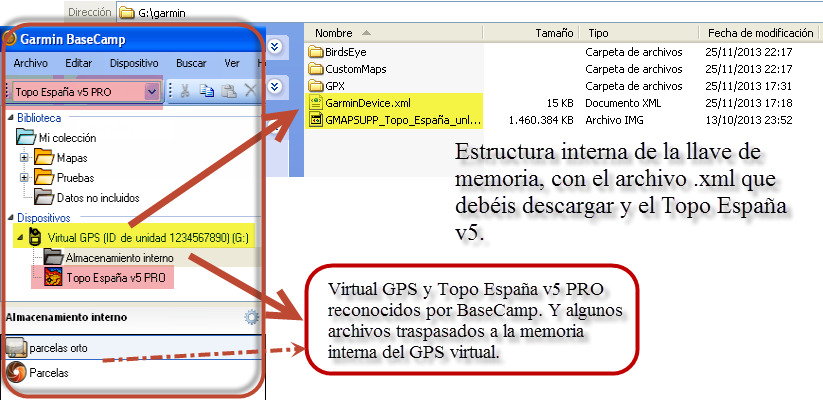
Task: Select the BirdsEye folder
Action: [345, 52]
